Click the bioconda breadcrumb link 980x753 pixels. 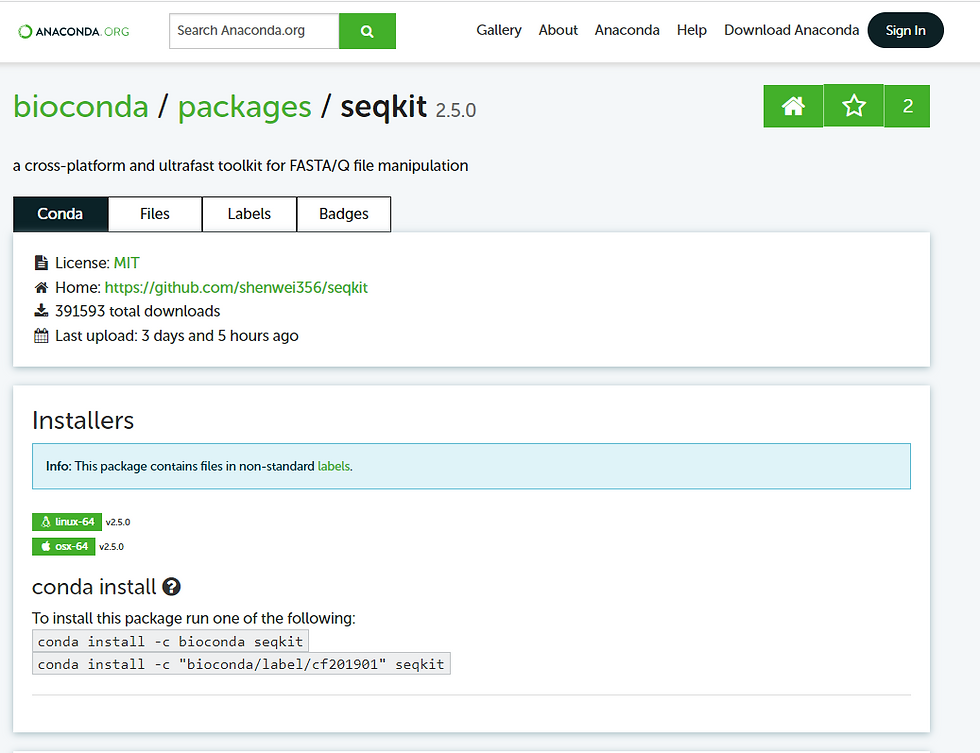click(x=80, y=107)
